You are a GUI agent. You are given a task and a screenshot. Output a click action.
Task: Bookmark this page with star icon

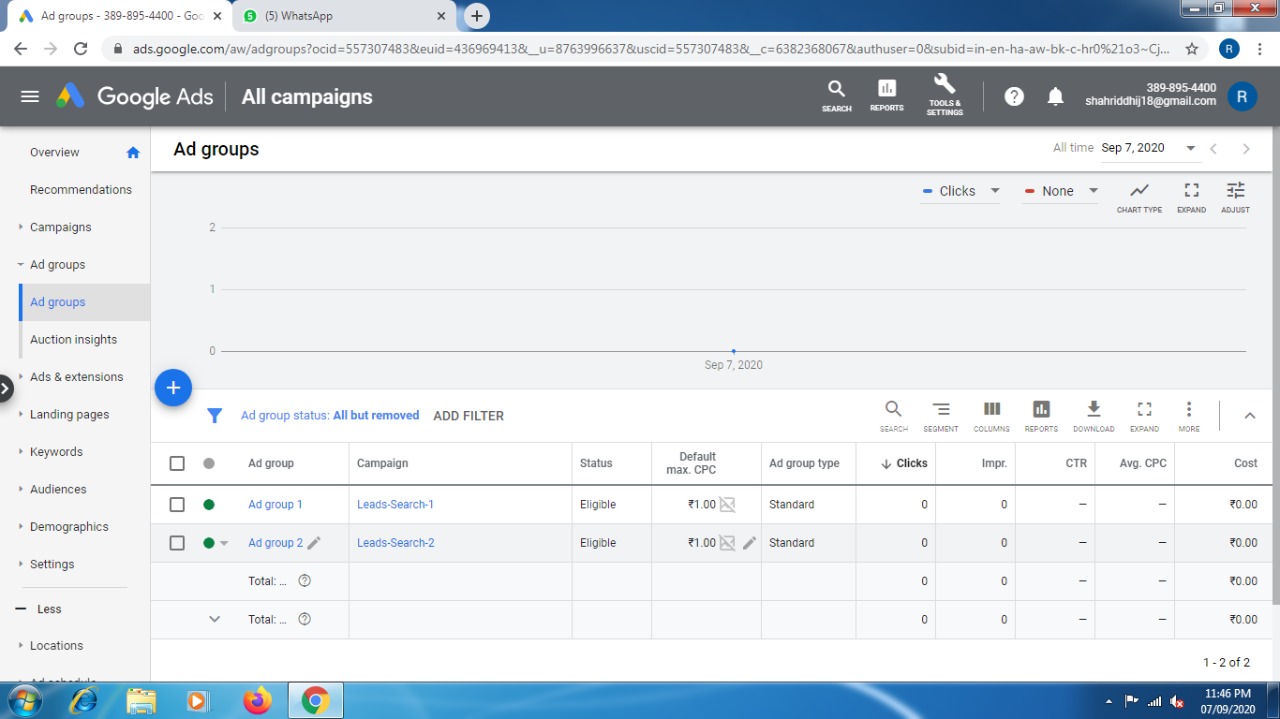tap(1191, 48)
